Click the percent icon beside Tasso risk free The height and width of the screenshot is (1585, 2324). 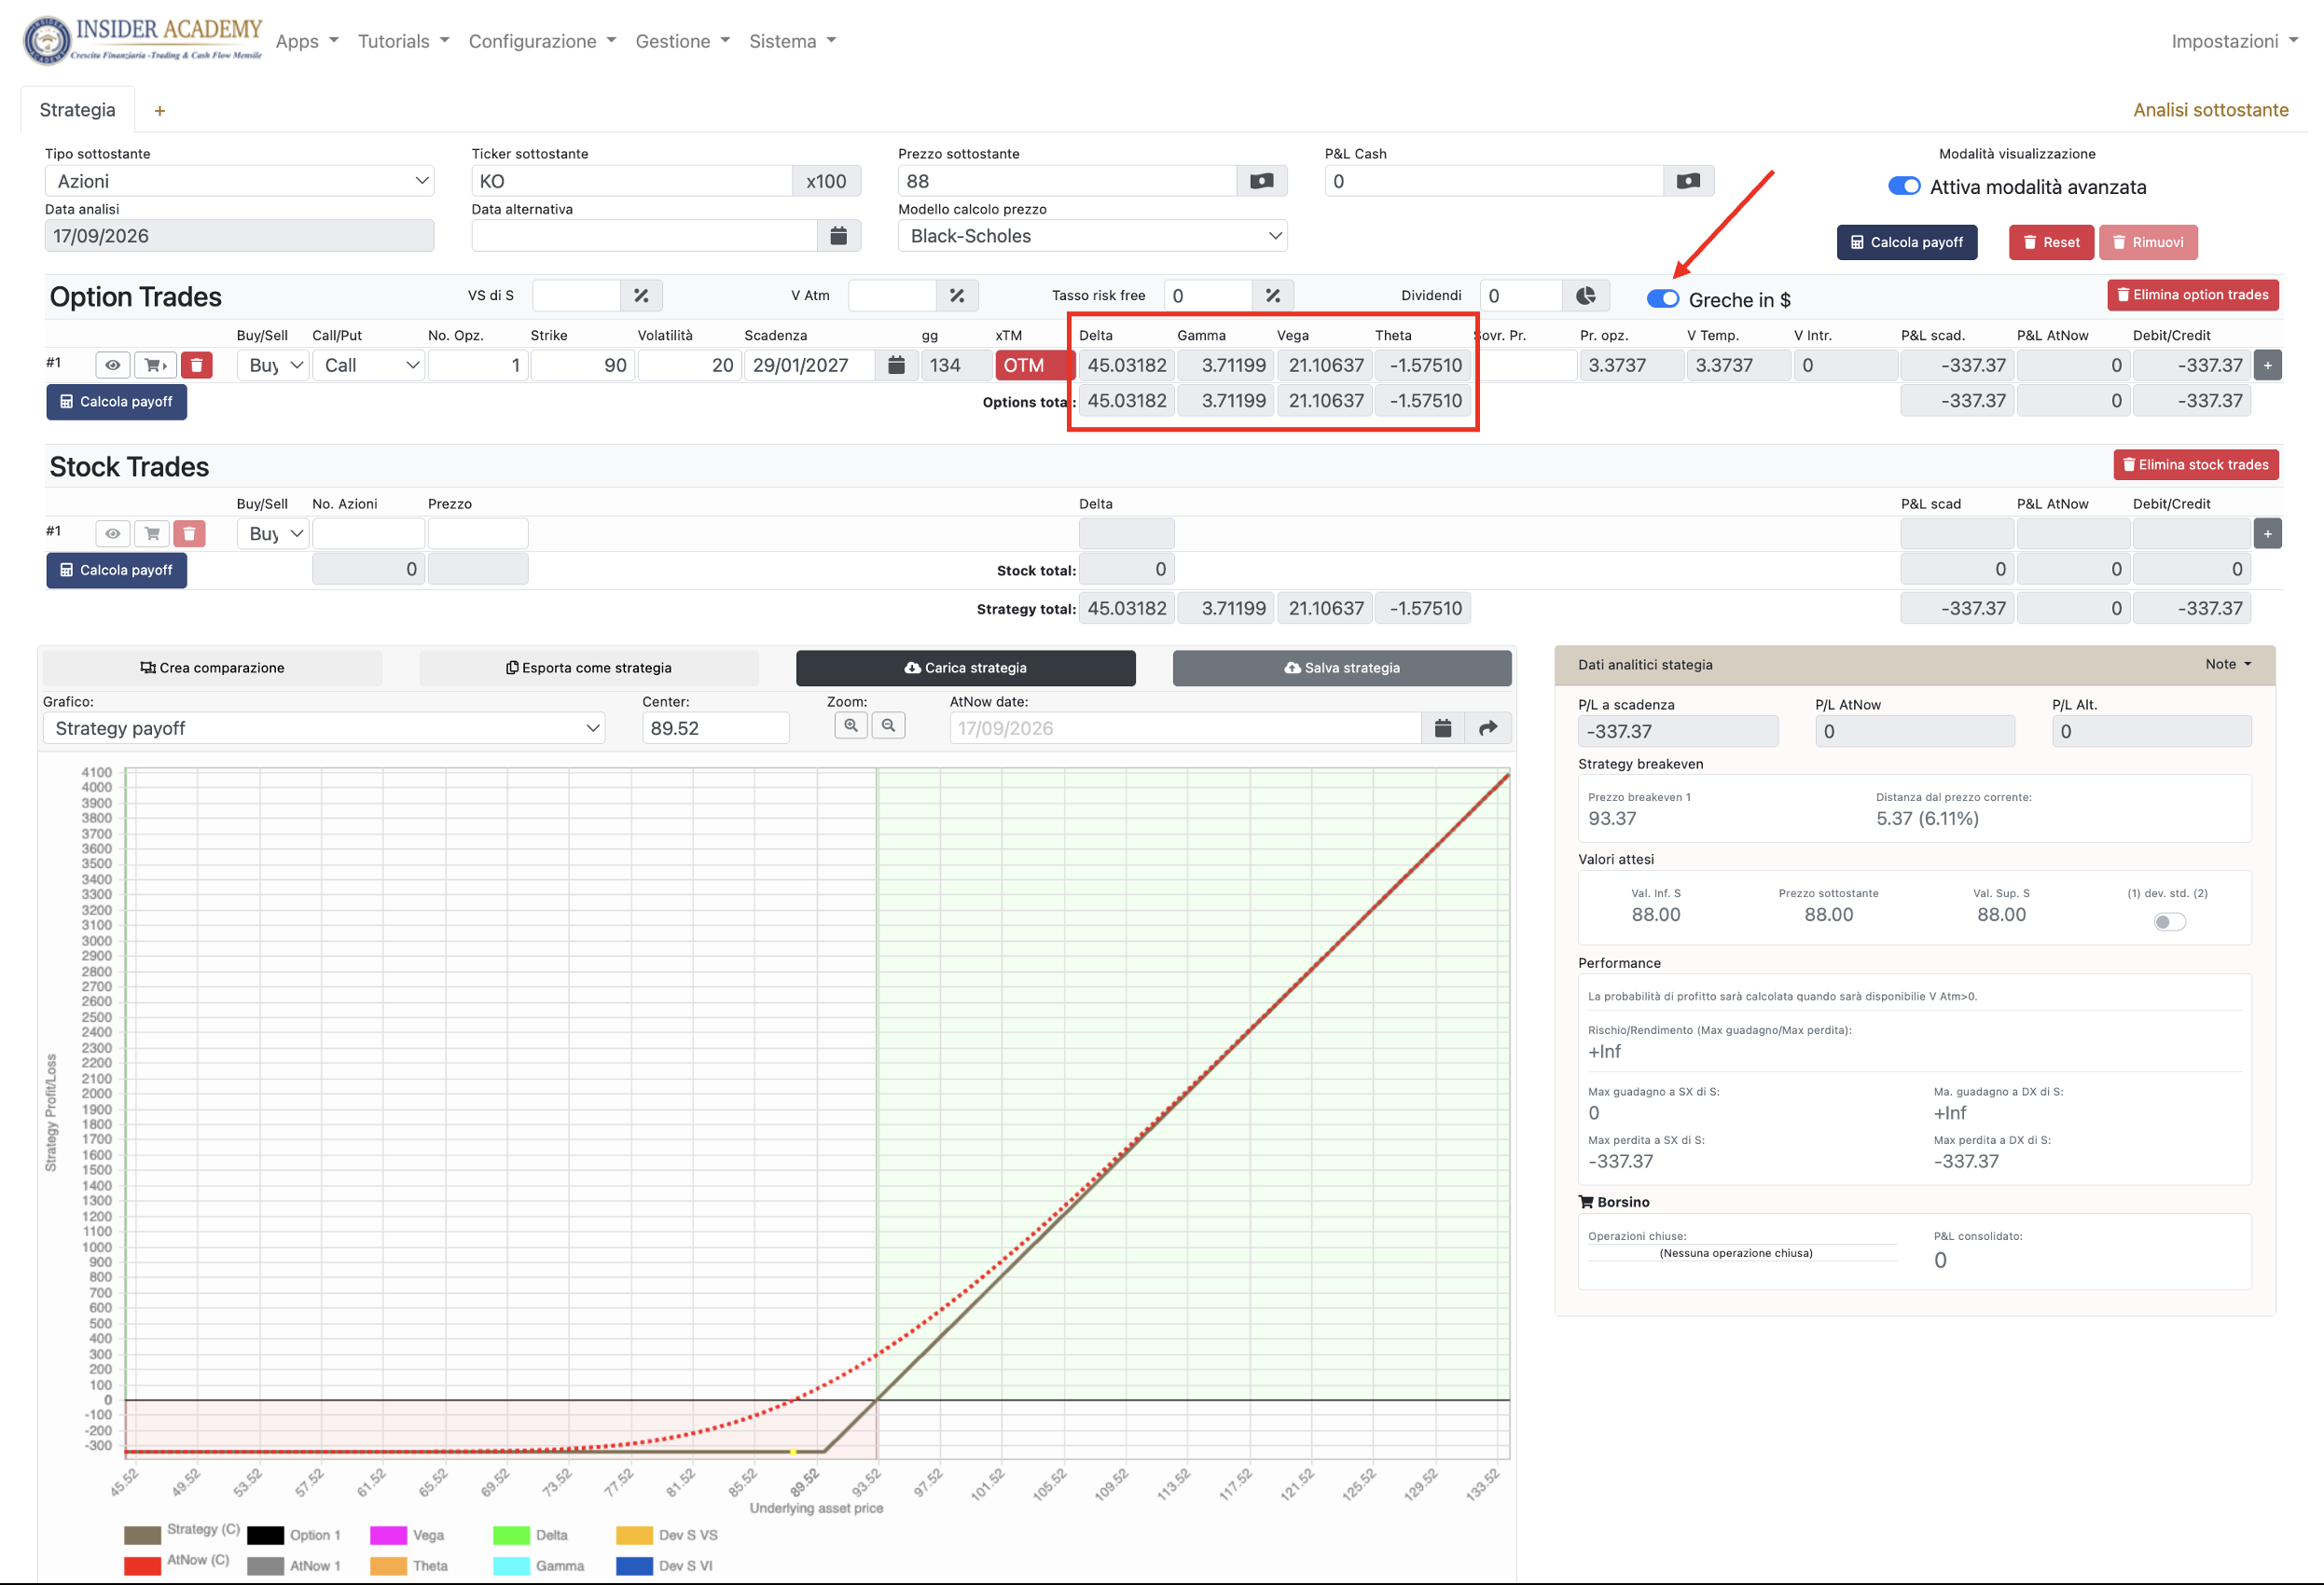coord(1272,296)
